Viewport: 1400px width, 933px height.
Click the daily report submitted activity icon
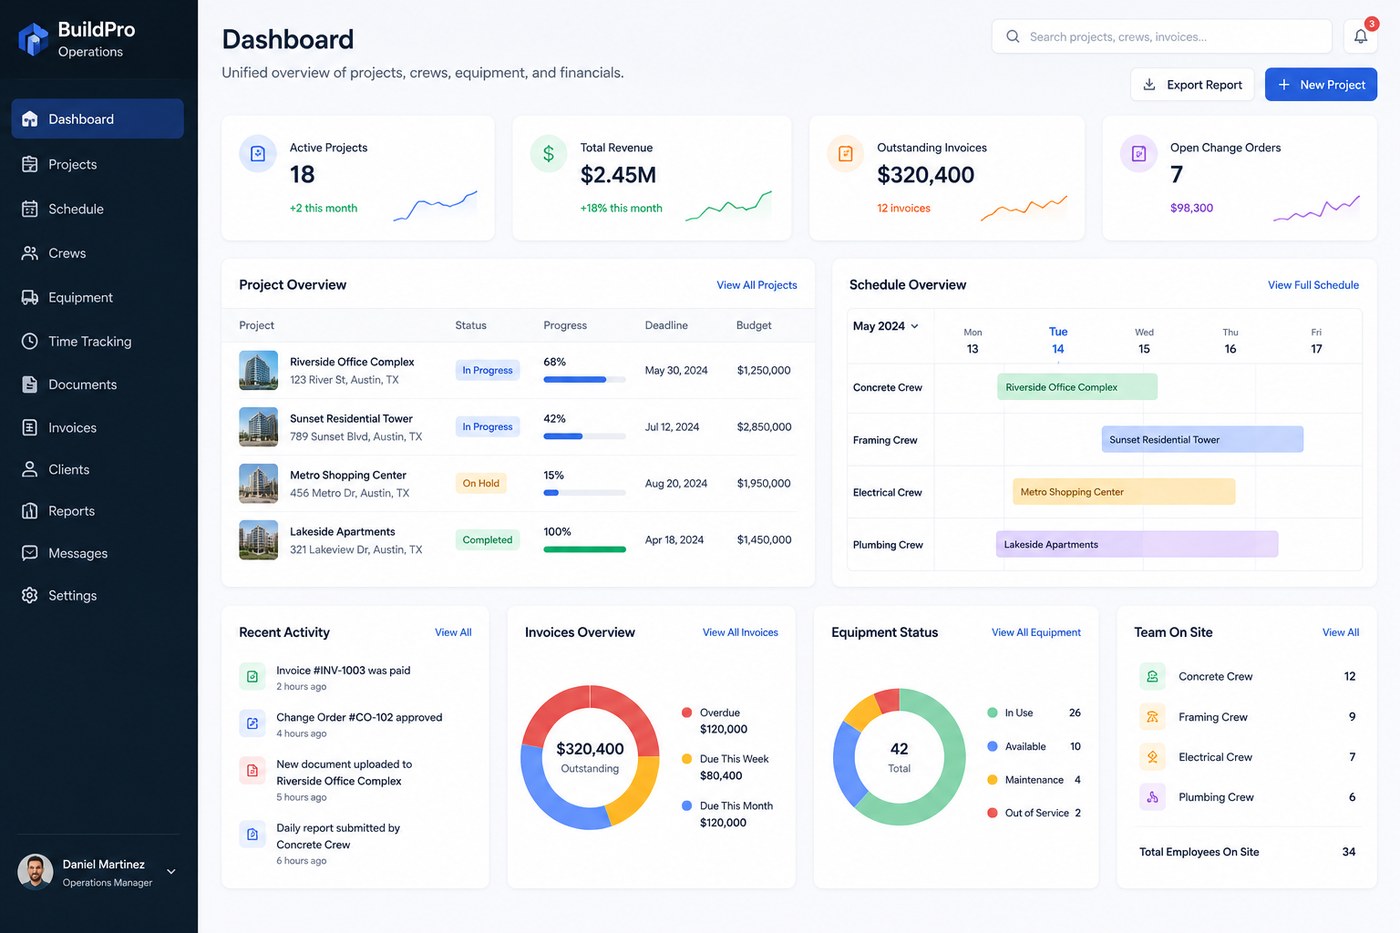pos(252,834)
